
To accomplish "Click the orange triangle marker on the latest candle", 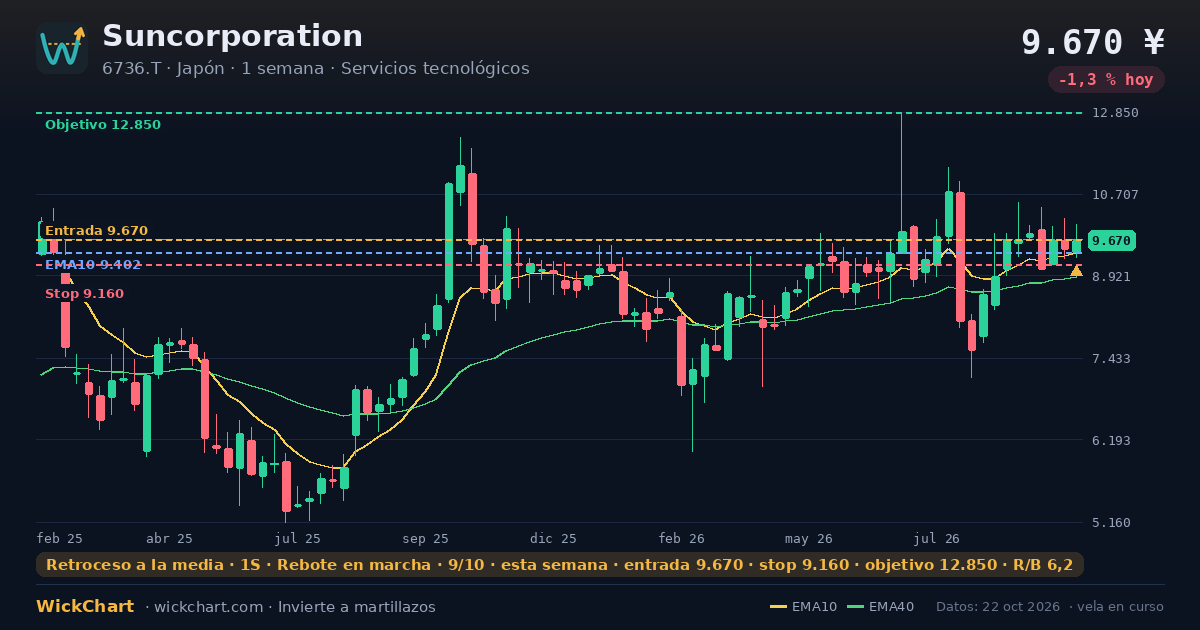I will point(1076,270).
